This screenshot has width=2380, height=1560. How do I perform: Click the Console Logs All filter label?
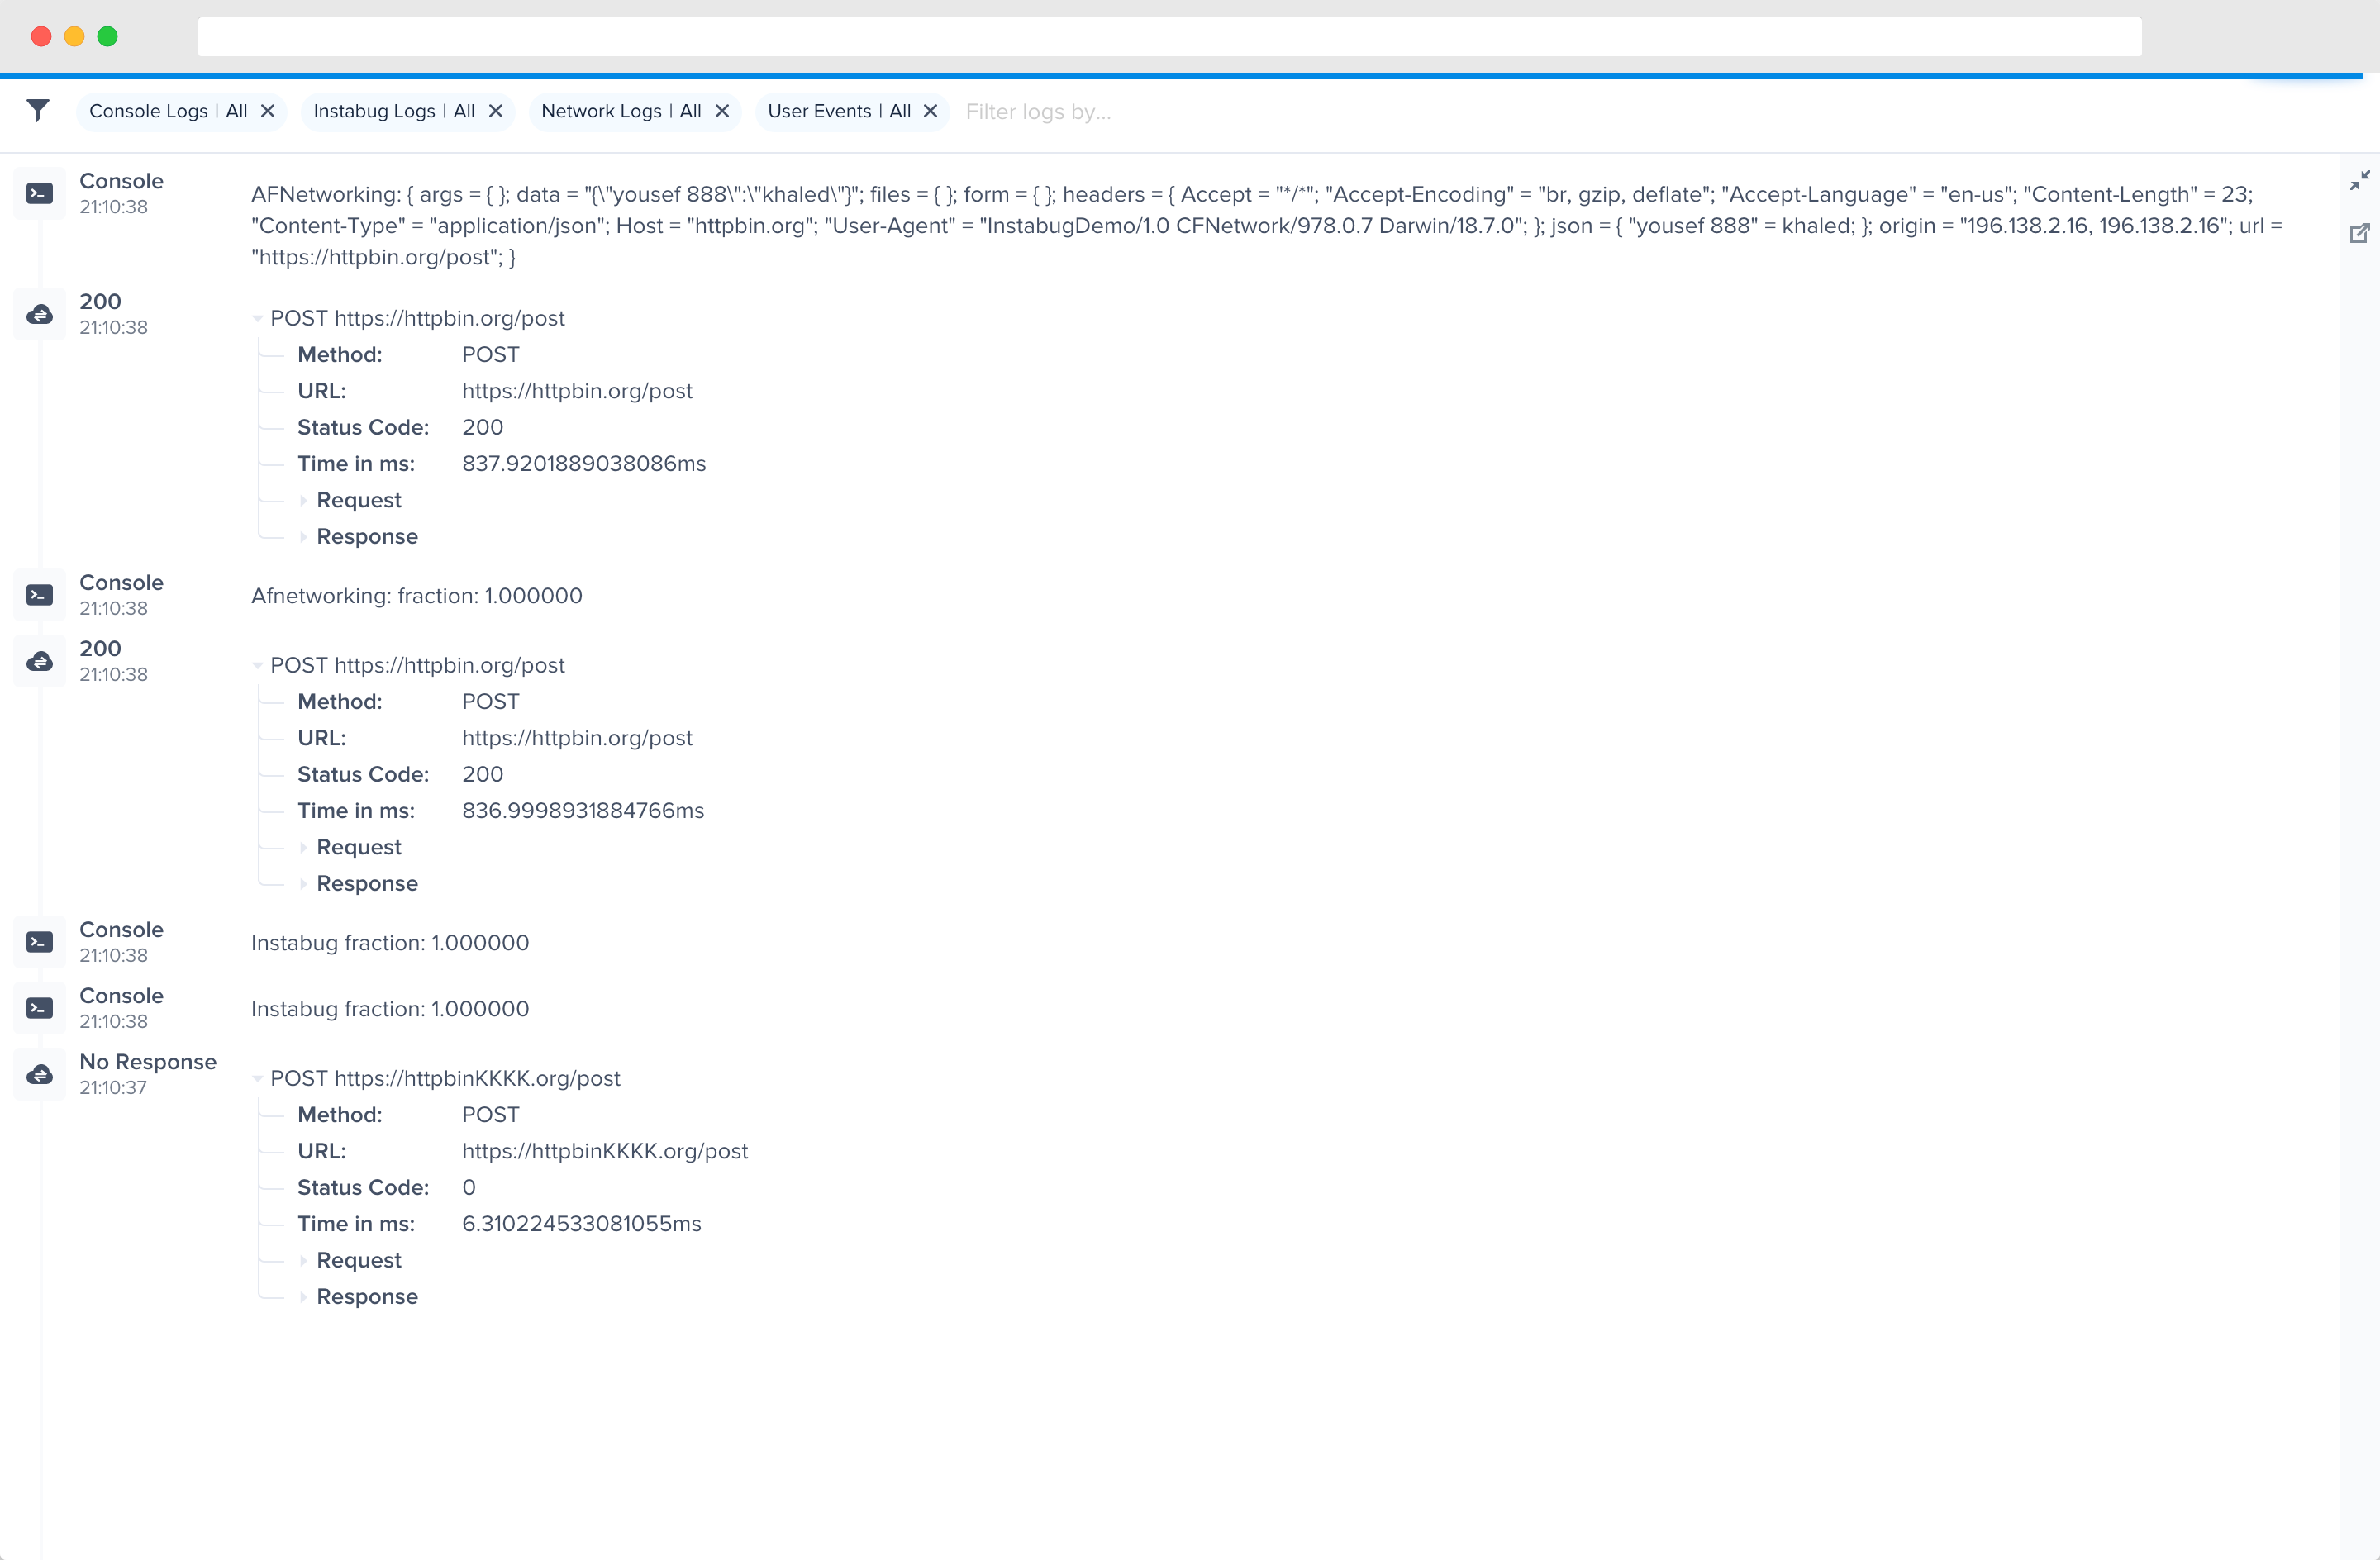167,111
